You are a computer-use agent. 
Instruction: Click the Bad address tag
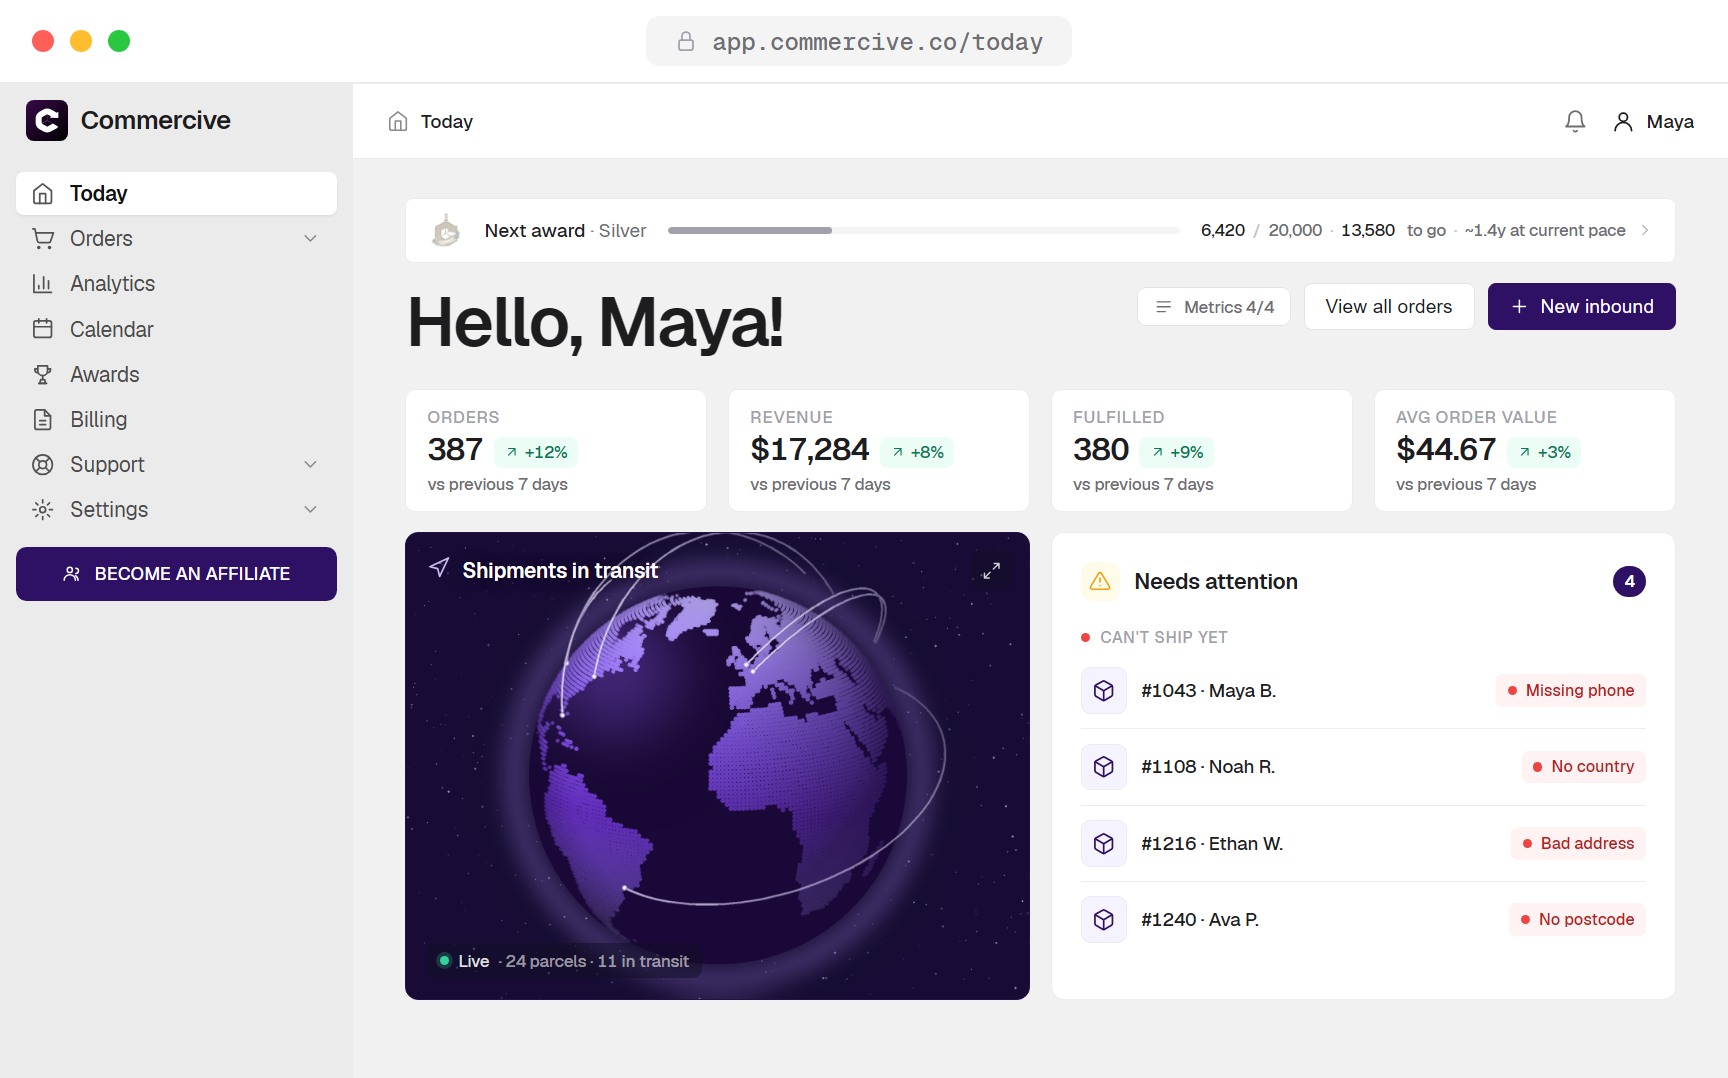pyautogui.click(x=1578, y=843)
